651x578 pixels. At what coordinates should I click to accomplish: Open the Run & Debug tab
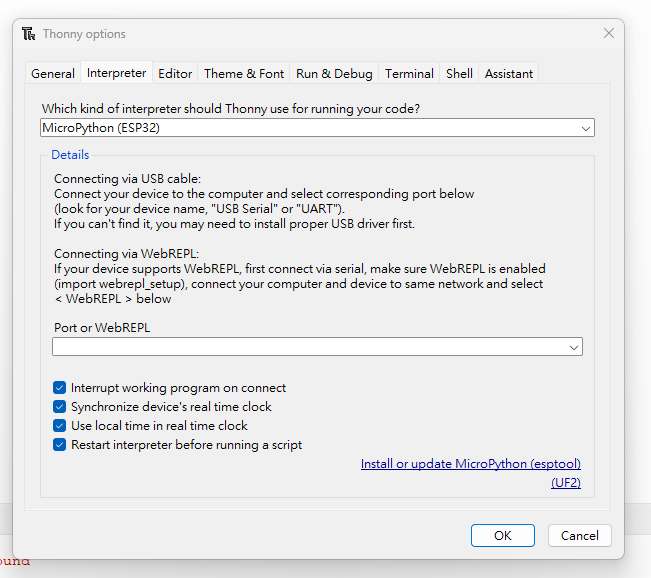click(x=334, y=73)
